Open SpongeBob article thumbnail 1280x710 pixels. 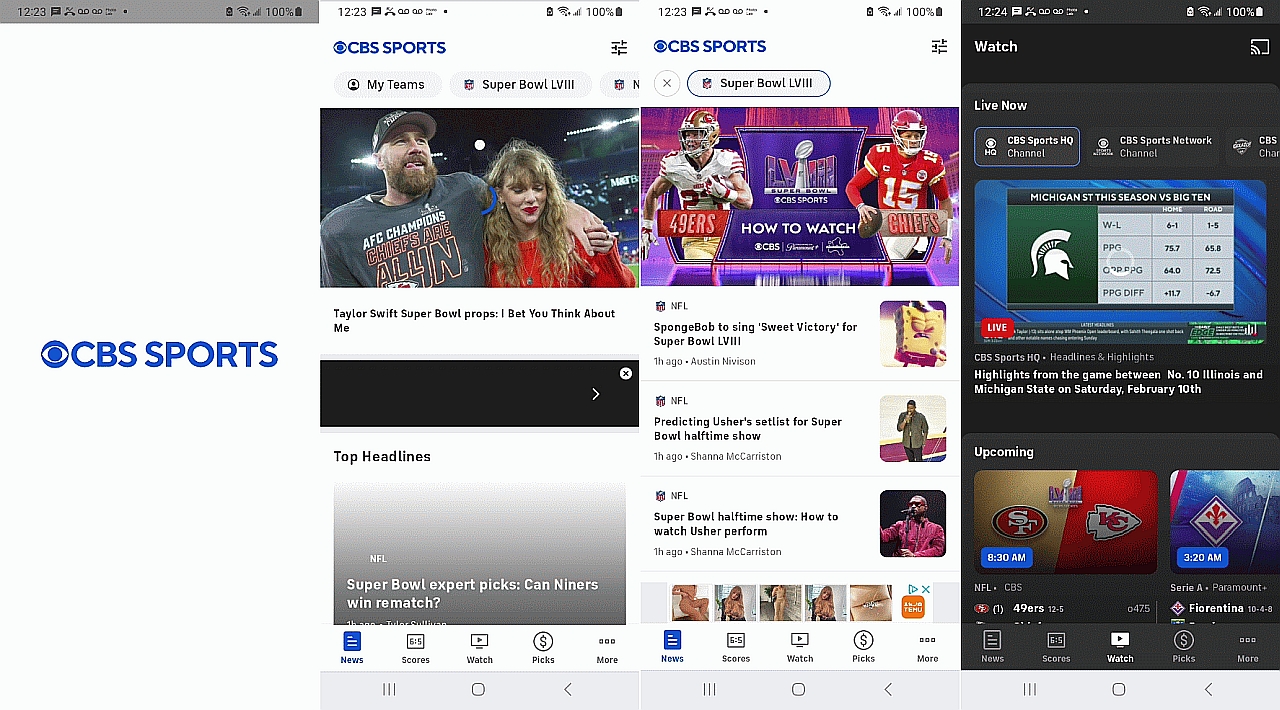pyautogui.click(x=913, y=334)
